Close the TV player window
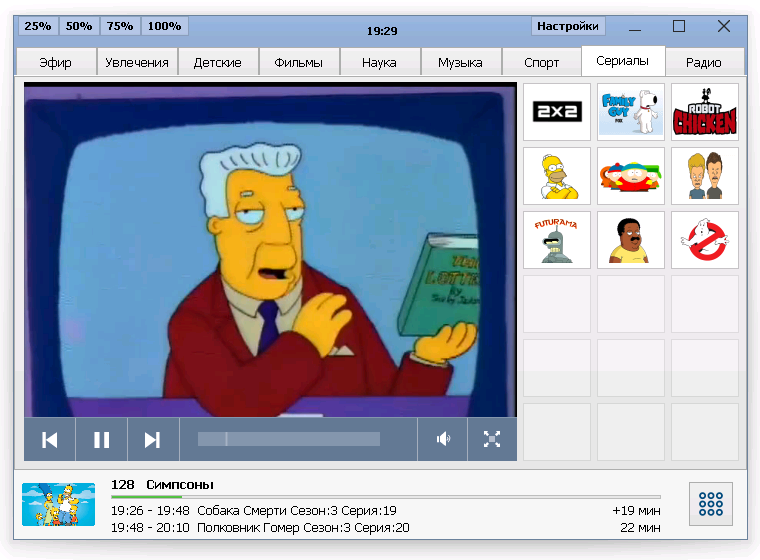Image resolution: width=760 pixels, height=560 pixels. [724, 26]
